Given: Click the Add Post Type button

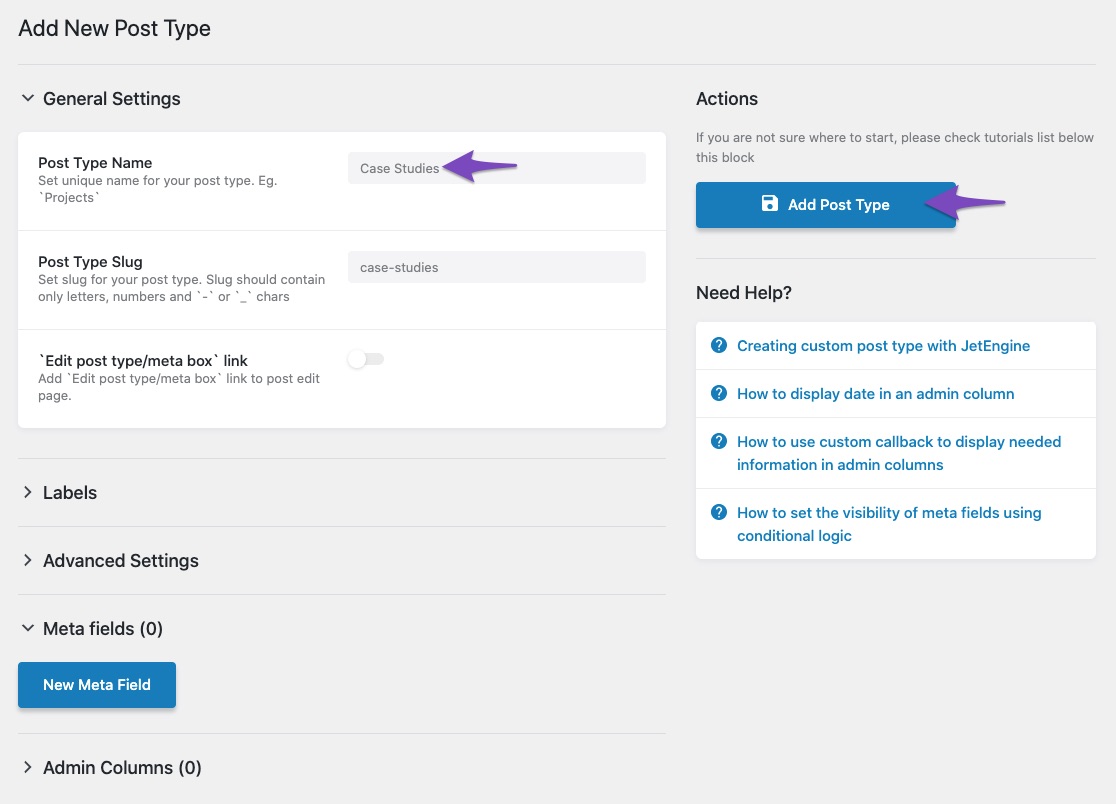Looking at the screenshot, I should 826,205.
